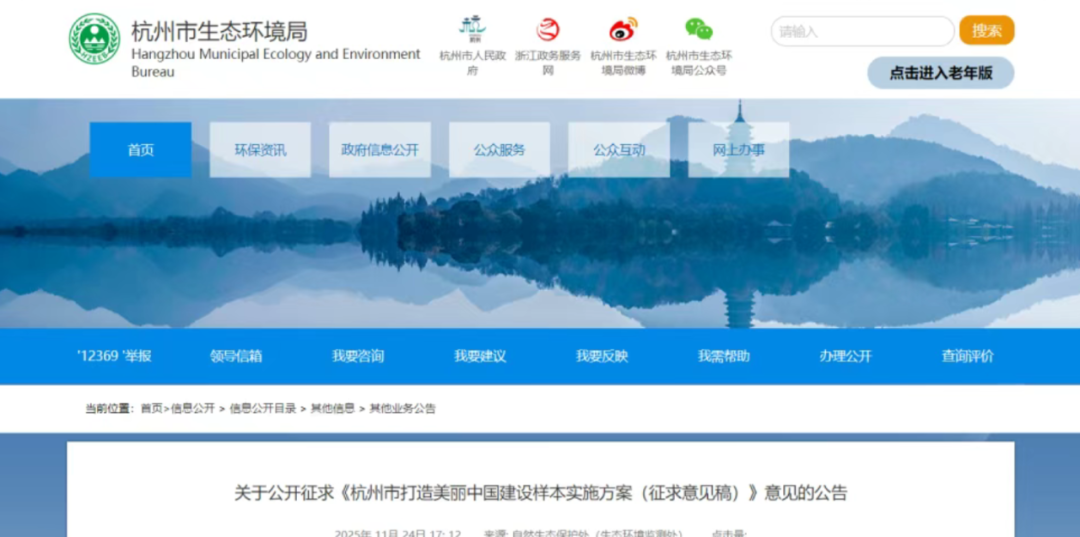Click the Hangzhou Ecology Bureau logo emblem
The width and height of the screenshot is (1080, 537).
tap(94, 39)
